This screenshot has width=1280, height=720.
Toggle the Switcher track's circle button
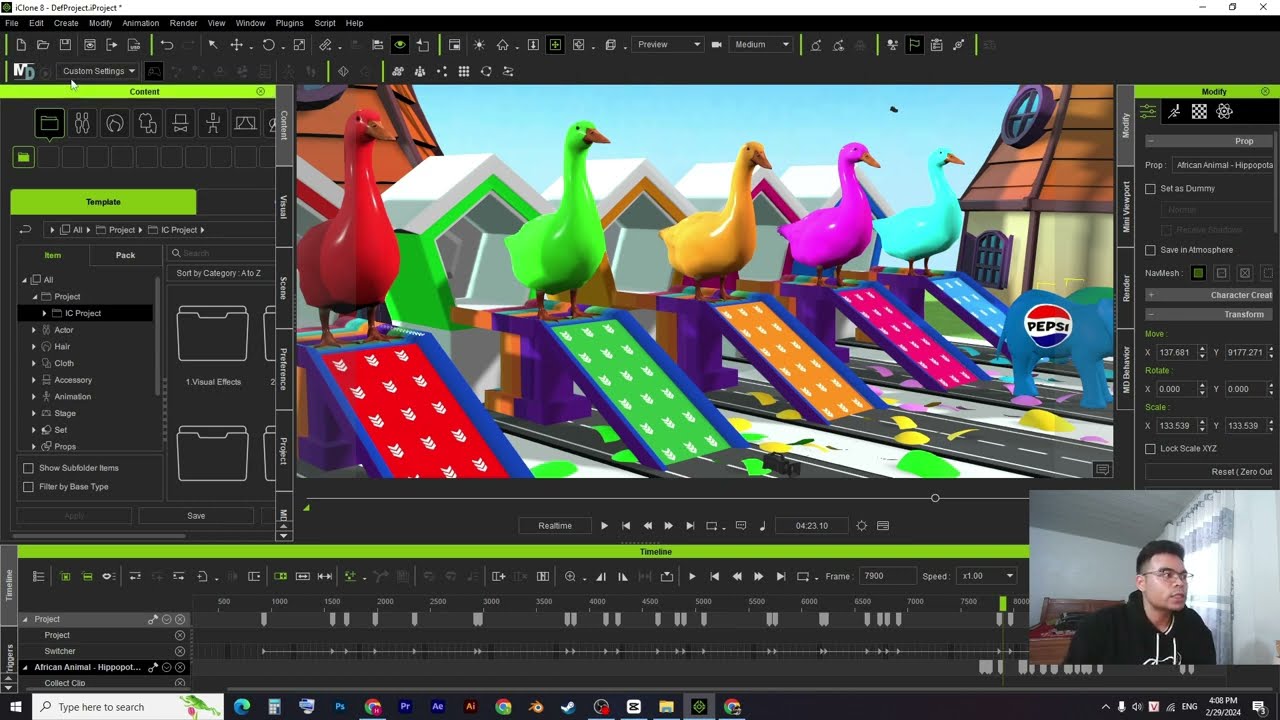click(180, 651)
